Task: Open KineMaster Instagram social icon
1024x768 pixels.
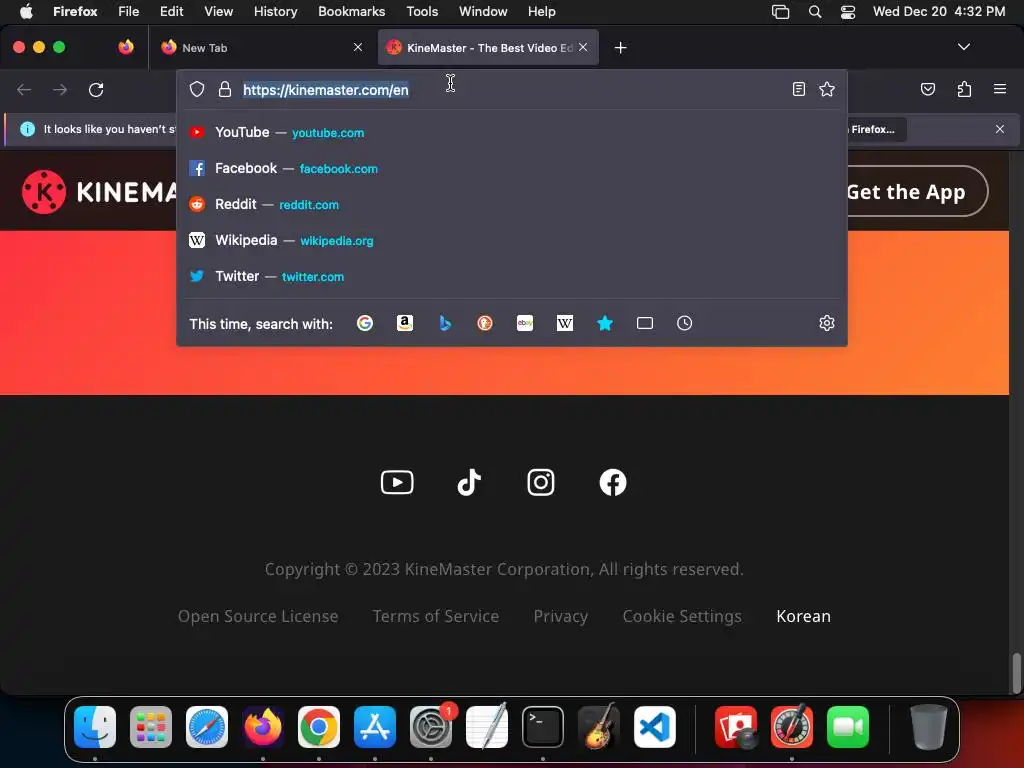Action: tap(541, 483)
